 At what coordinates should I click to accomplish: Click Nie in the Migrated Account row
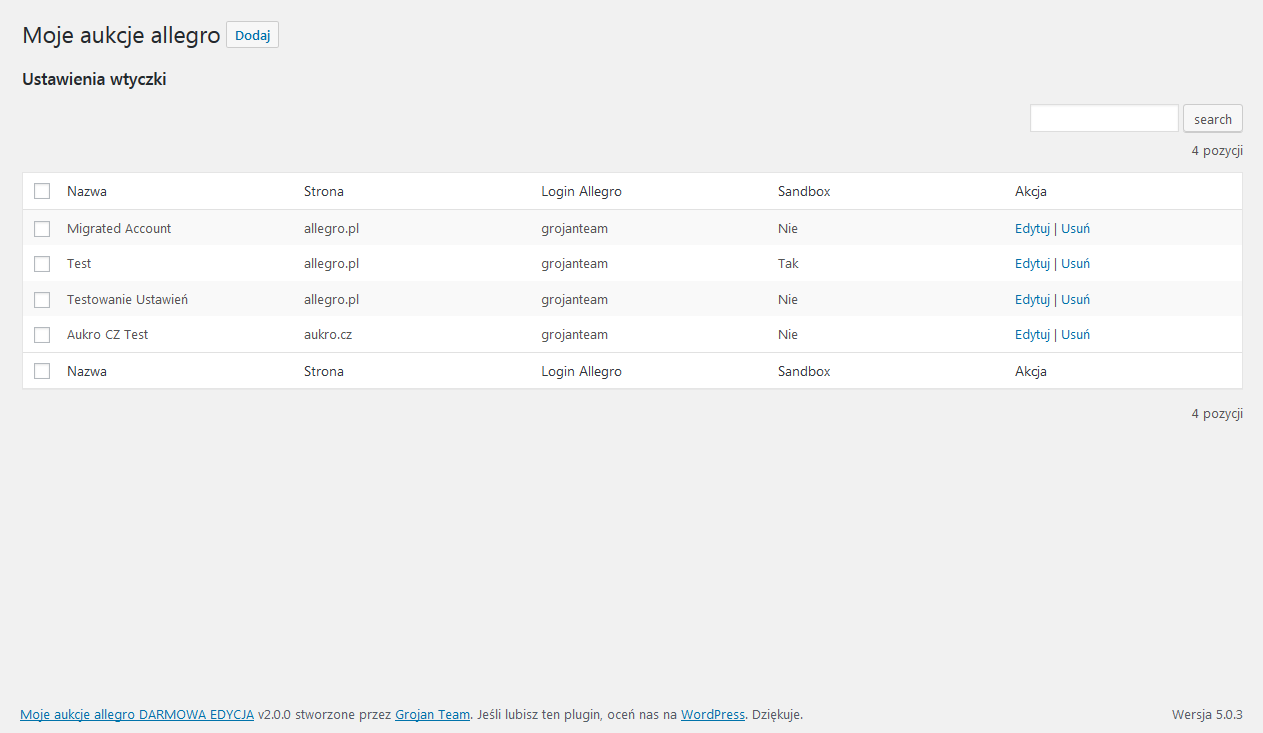788,228
